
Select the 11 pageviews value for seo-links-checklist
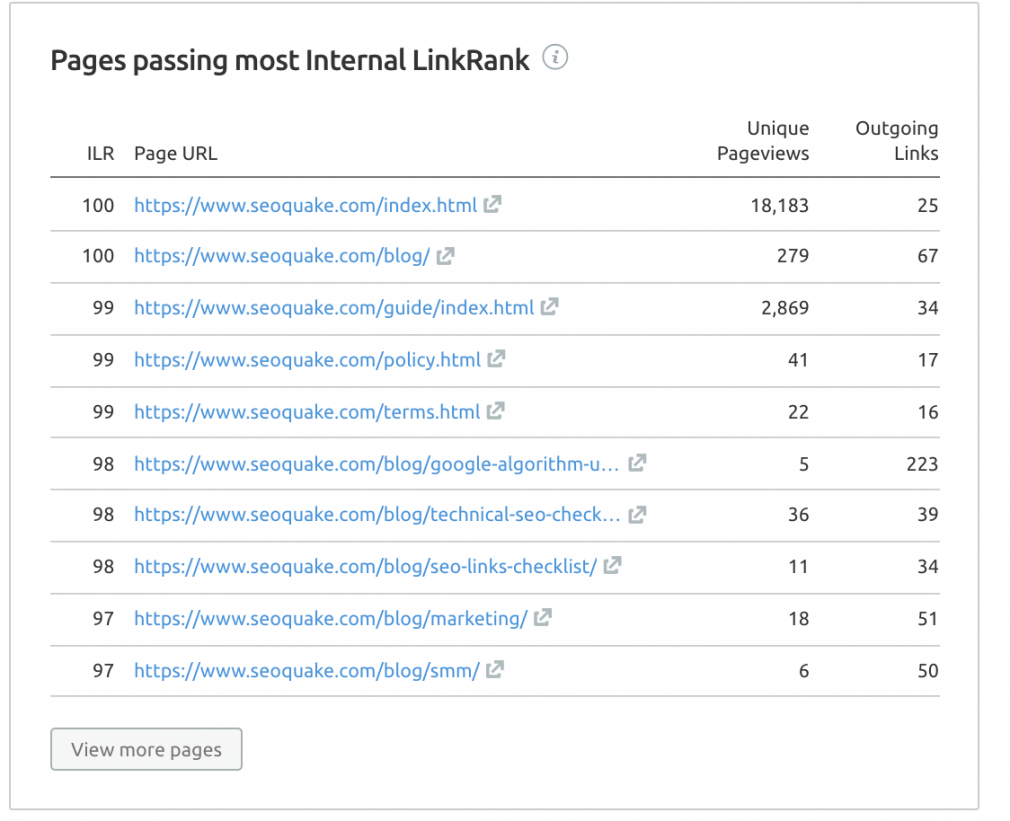798,567
